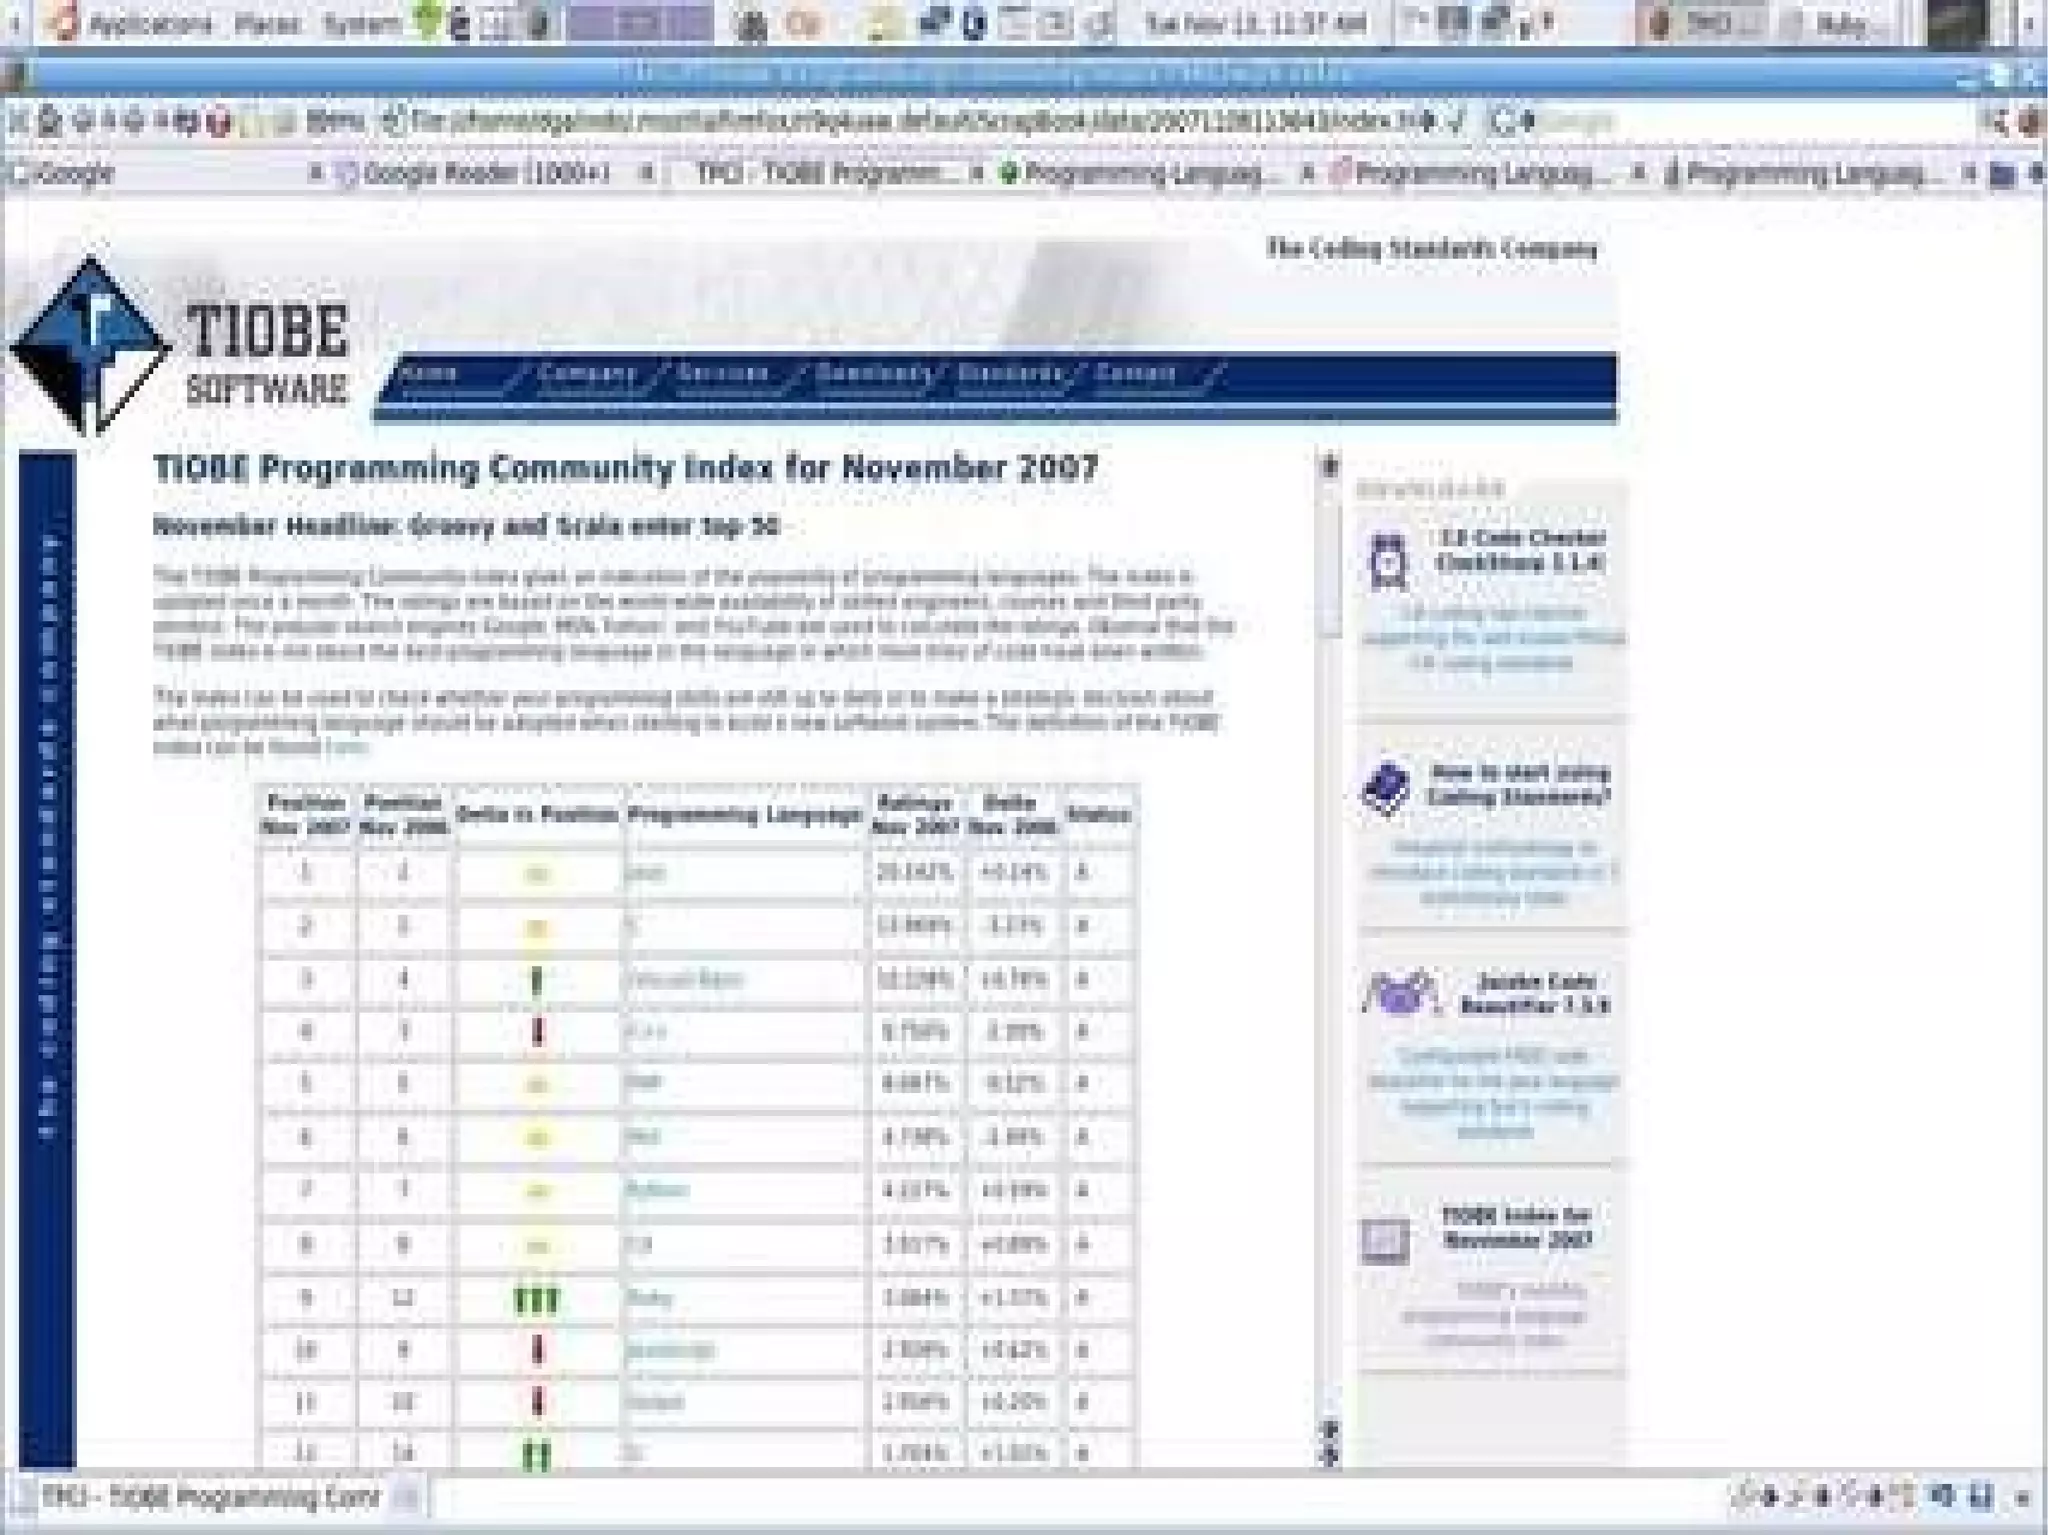Click inside the URL address field
Viewport: 2048px width, 1535px height.
tap(900, 122)
